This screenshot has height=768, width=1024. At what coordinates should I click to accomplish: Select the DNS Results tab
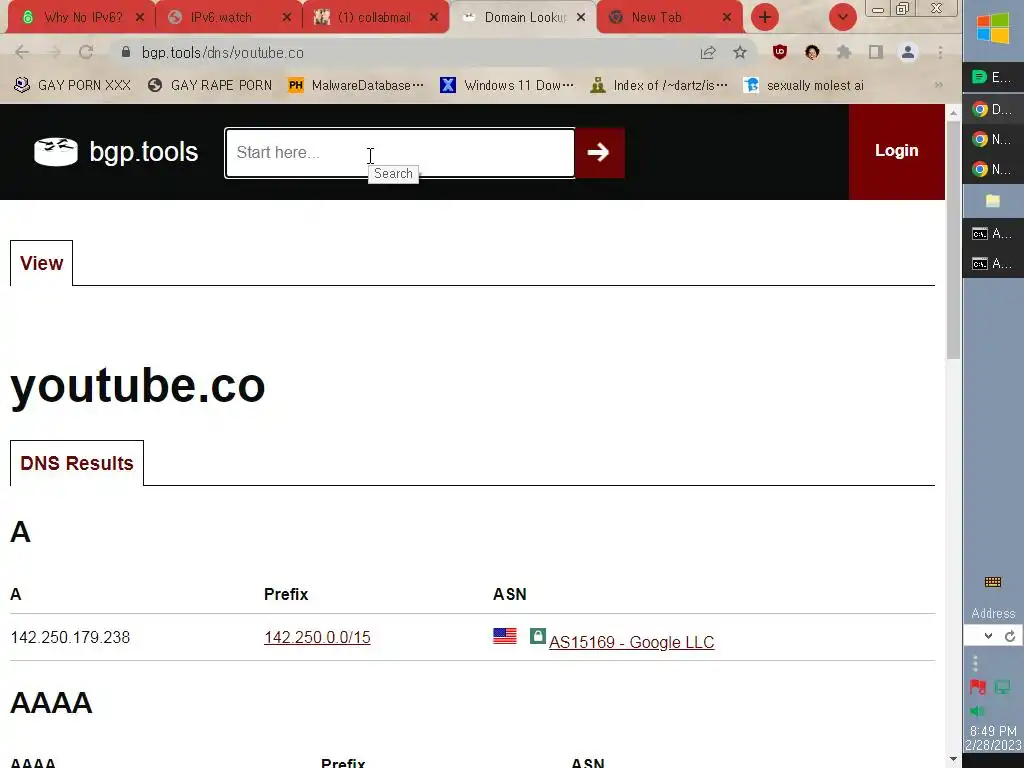click(x=77, y=463)
